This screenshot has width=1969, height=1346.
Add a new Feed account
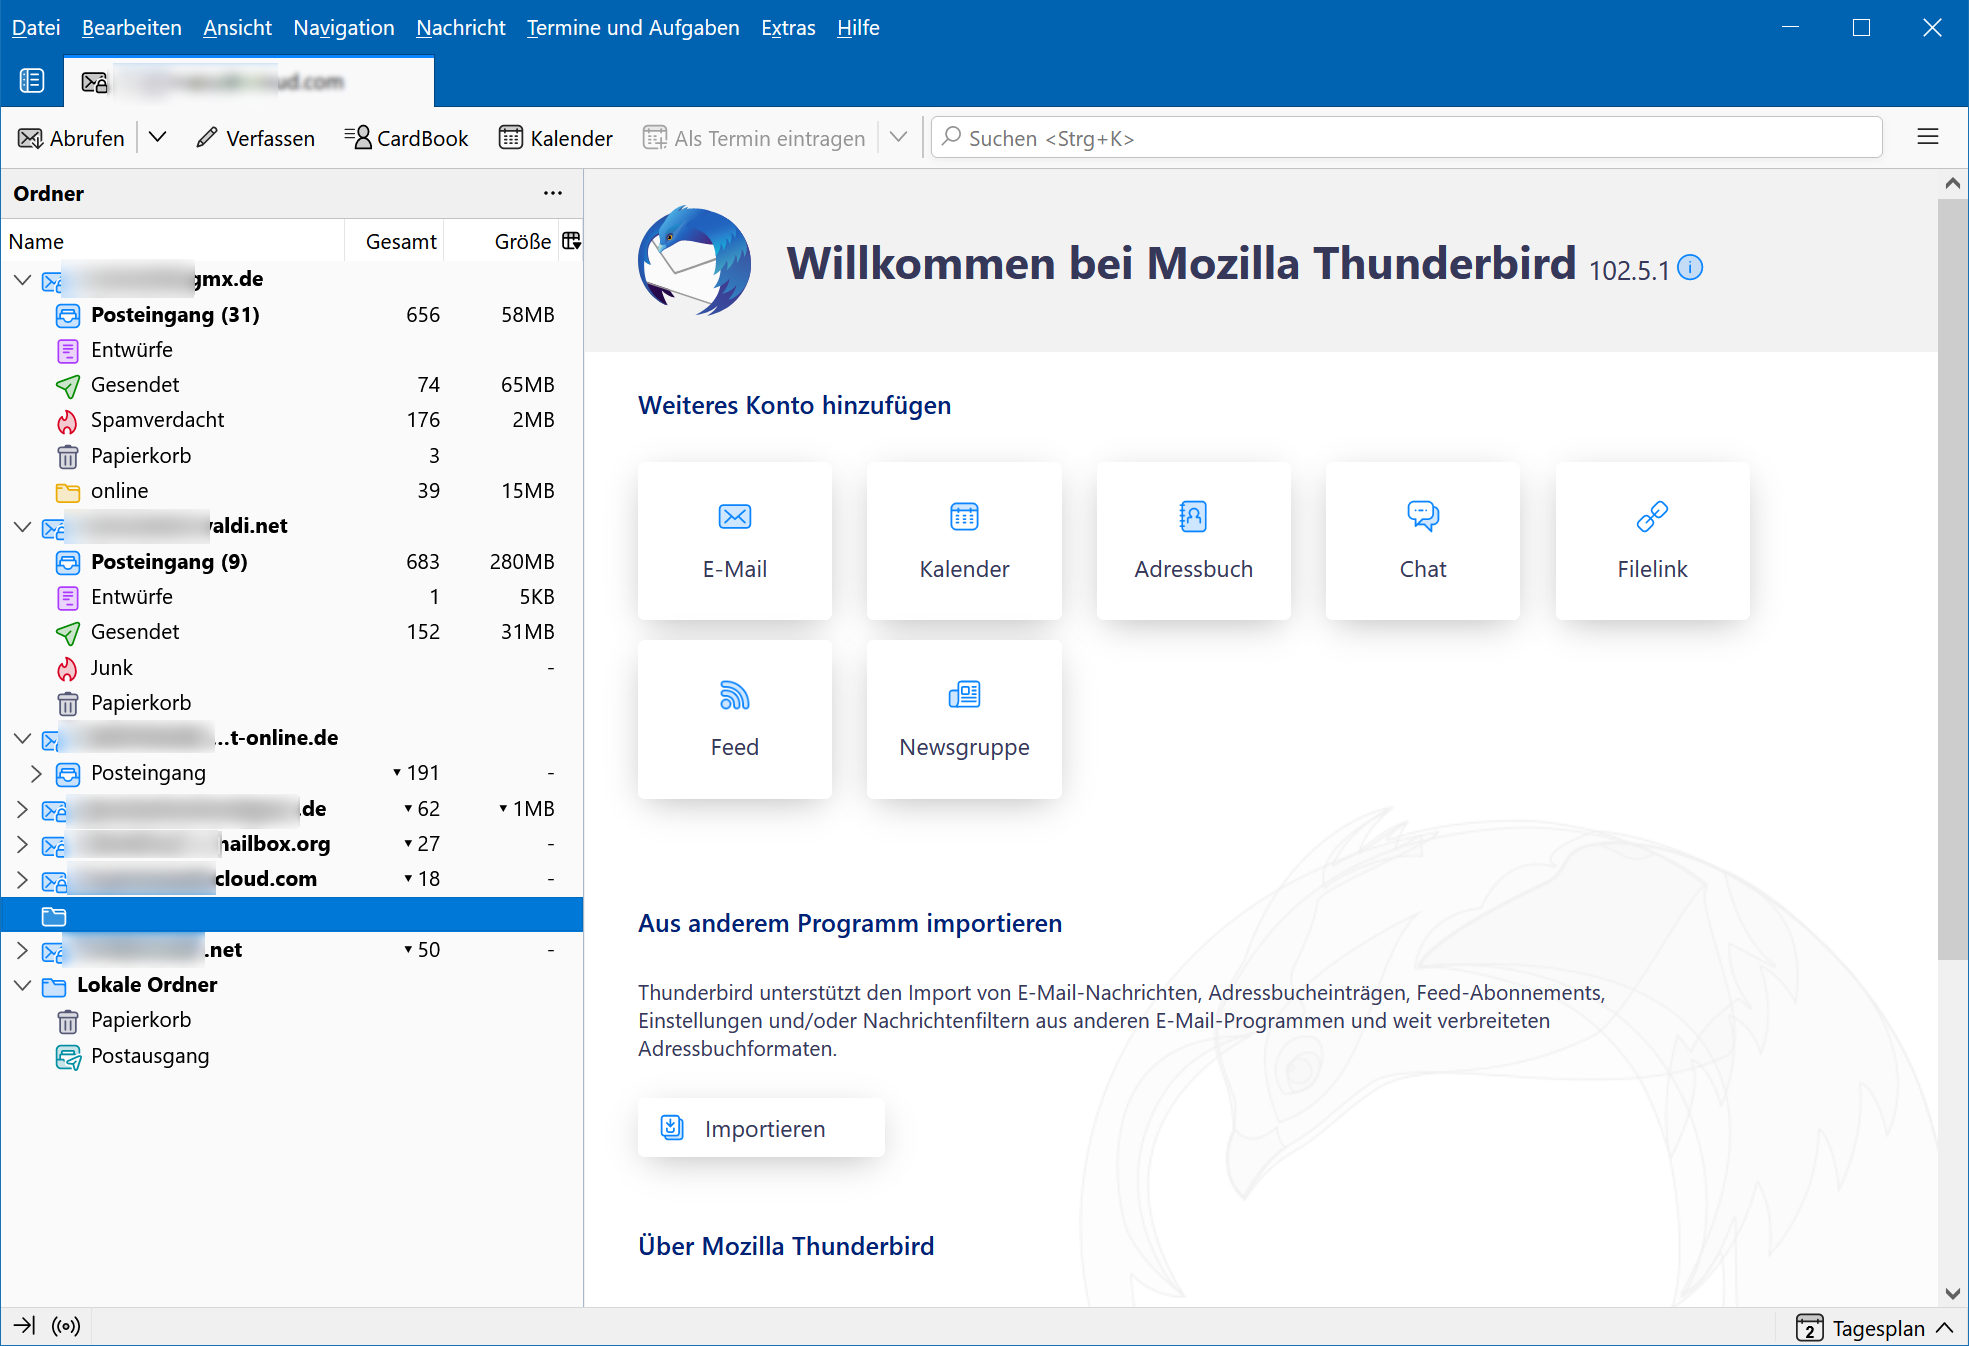(734, 719)
